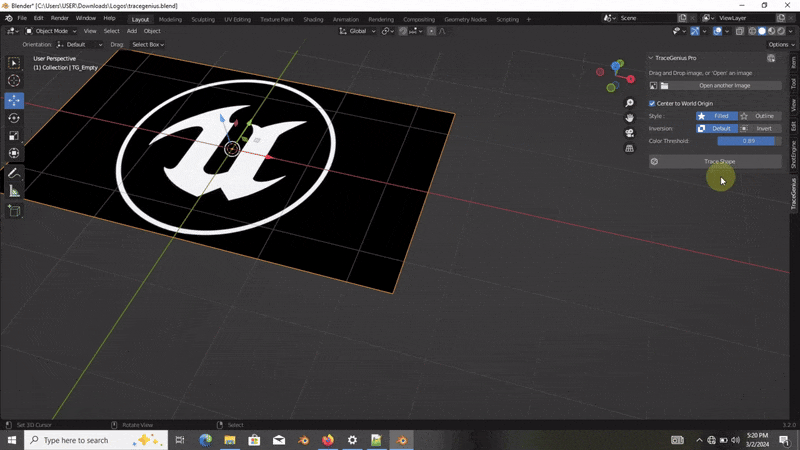
Task: Open the Item sidebar tab
Action: click(793, 63)
